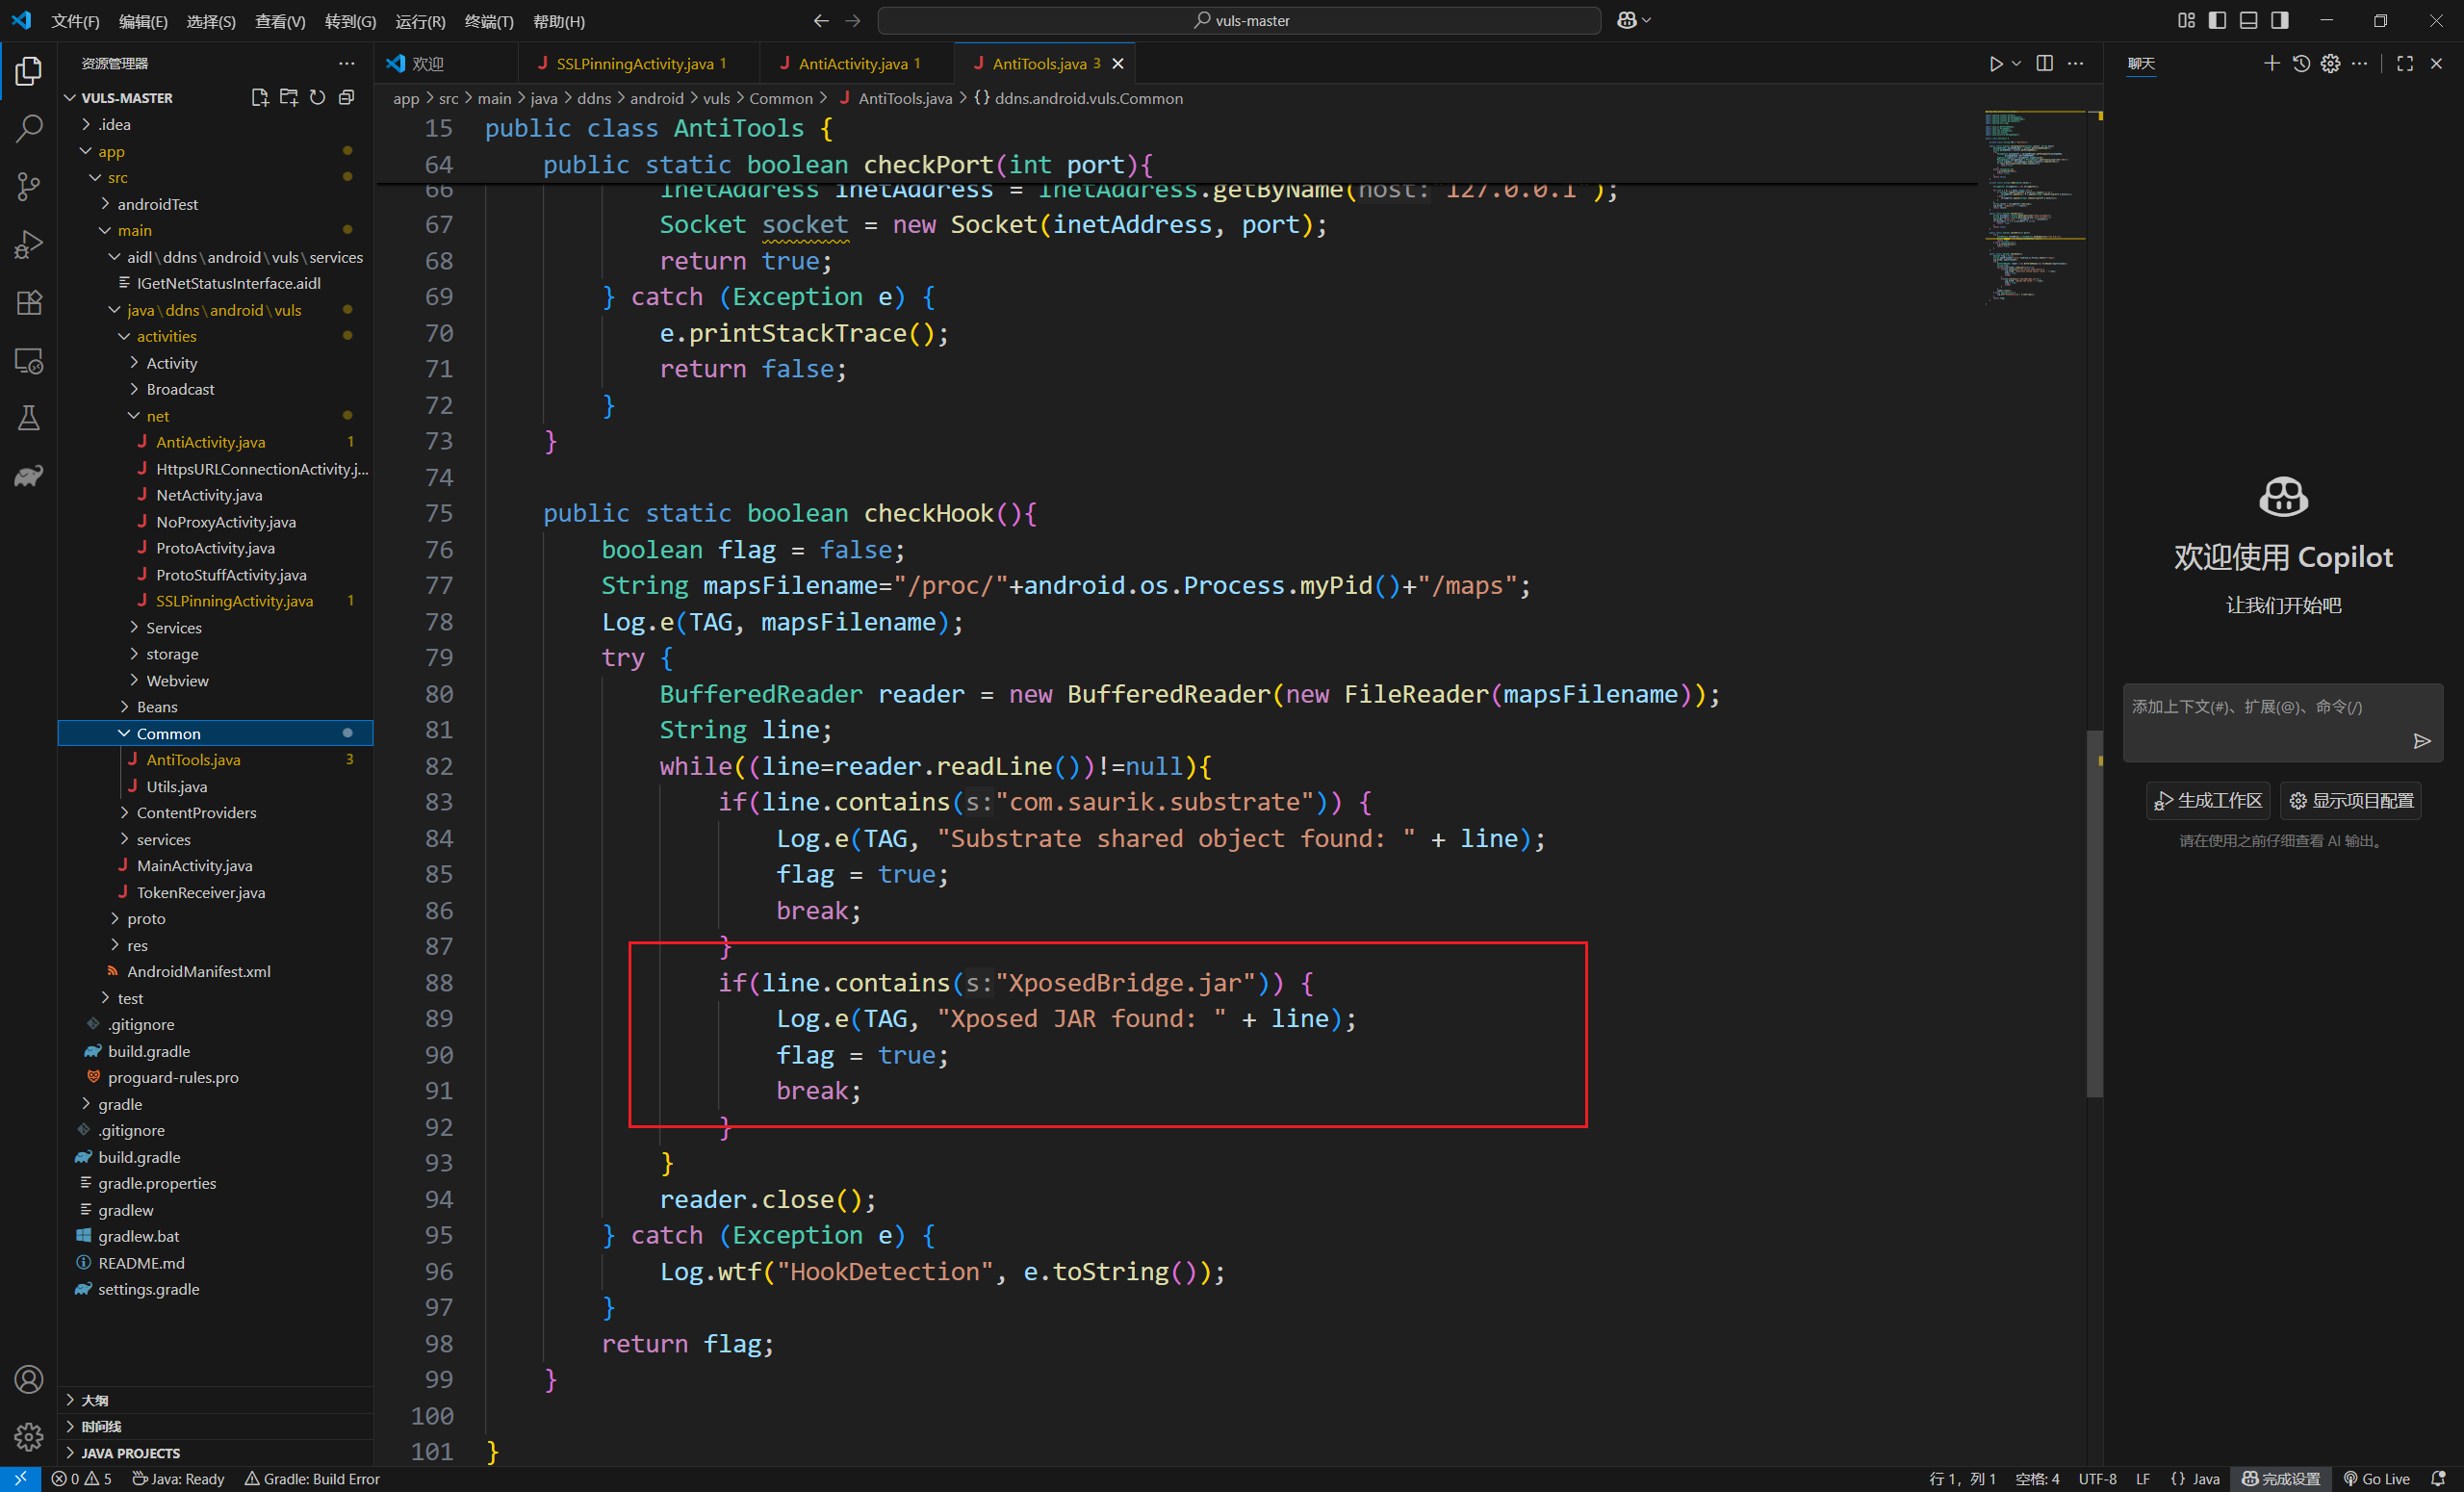
Task: Refresh the explorer file tree
Action: tap(317, 97)
